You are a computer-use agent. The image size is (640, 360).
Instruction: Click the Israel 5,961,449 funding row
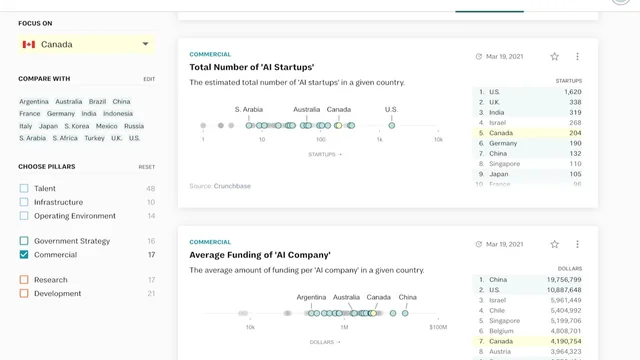[x=528, y=300]
